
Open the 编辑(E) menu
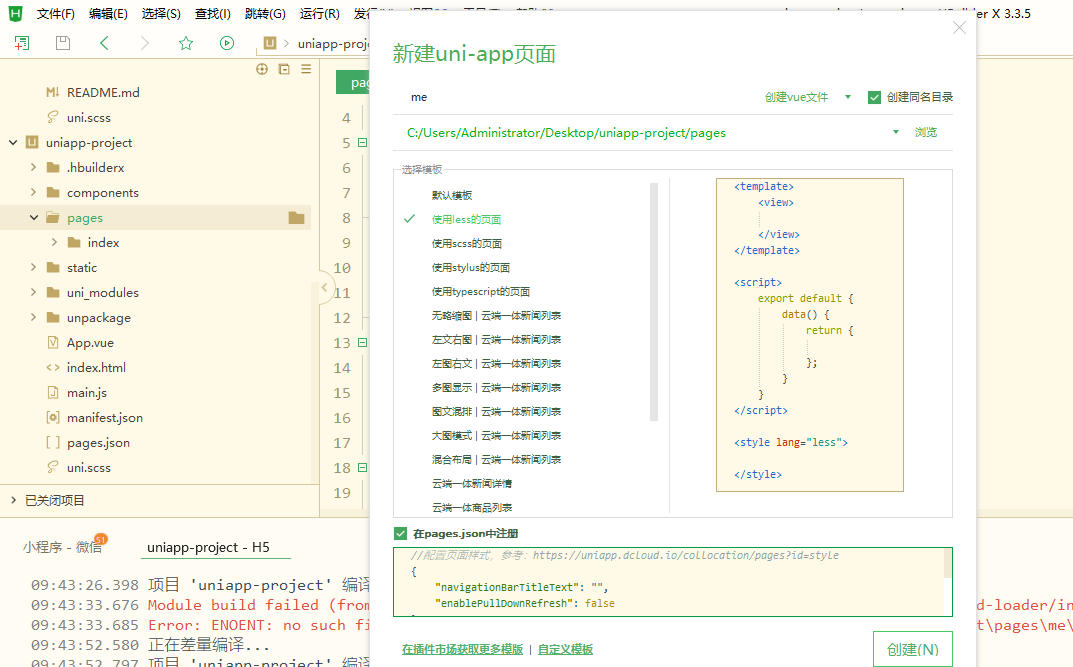(108, 14)
